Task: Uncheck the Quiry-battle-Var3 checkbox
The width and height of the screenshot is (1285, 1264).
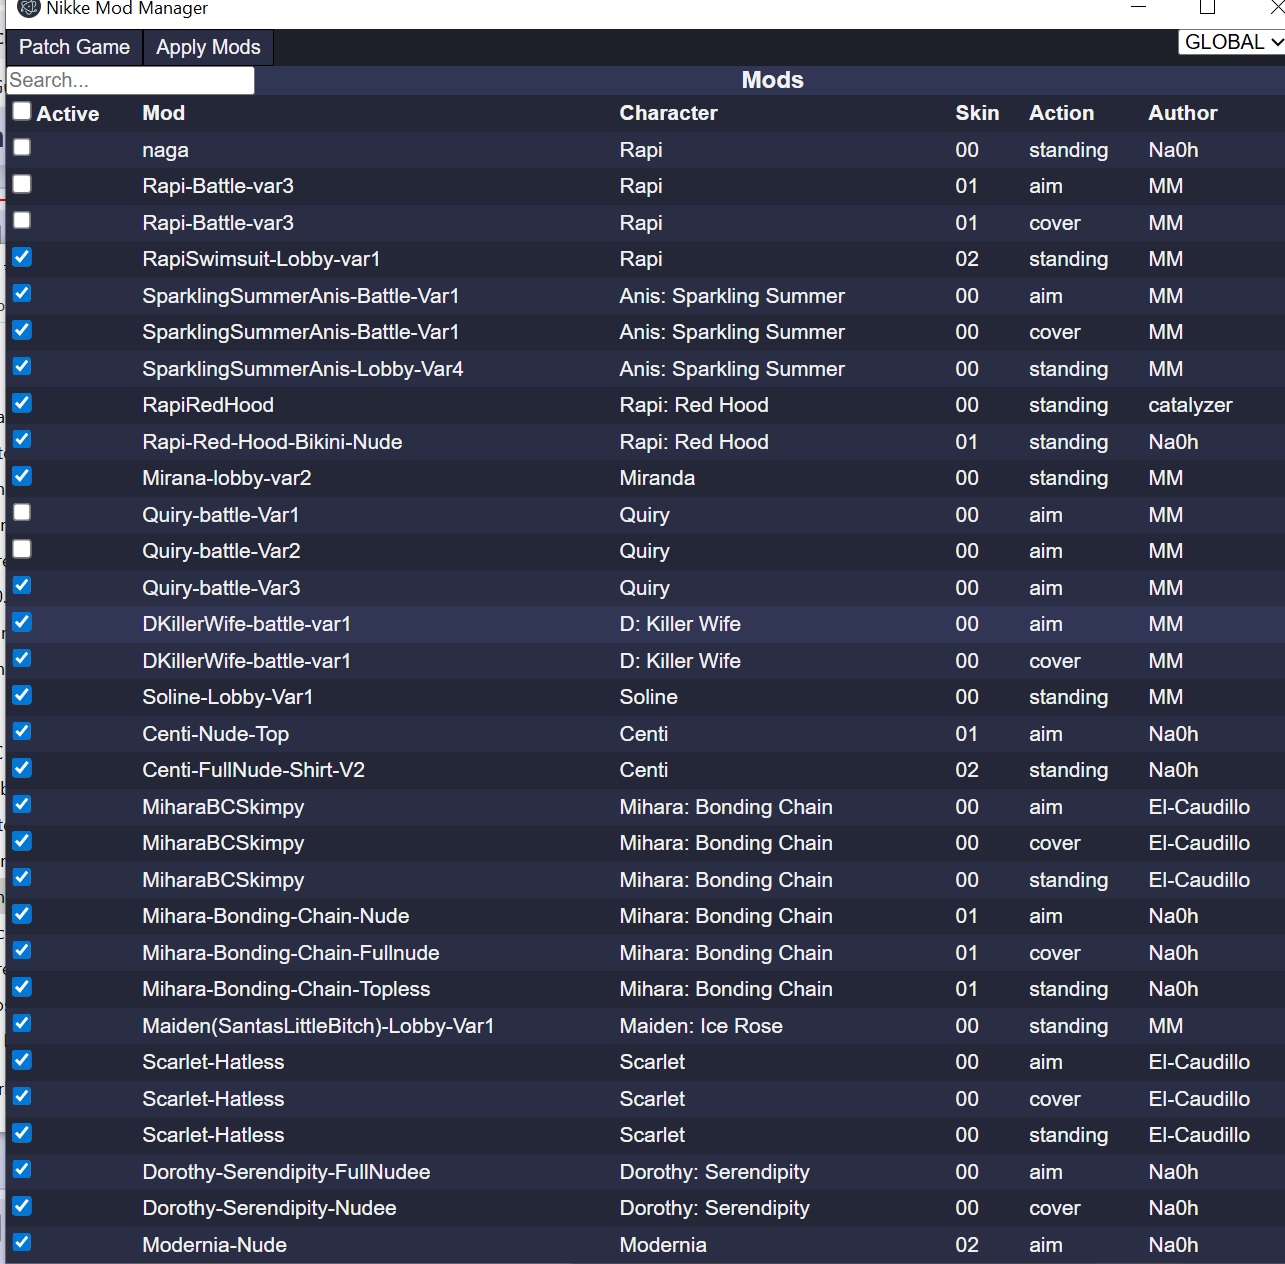Action: coord(22,586)
